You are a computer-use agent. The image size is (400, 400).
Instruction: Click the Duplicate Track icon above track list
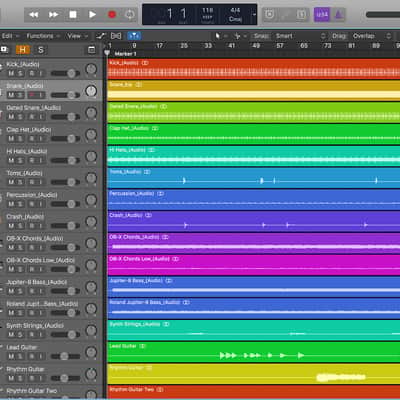coord(4,50)
